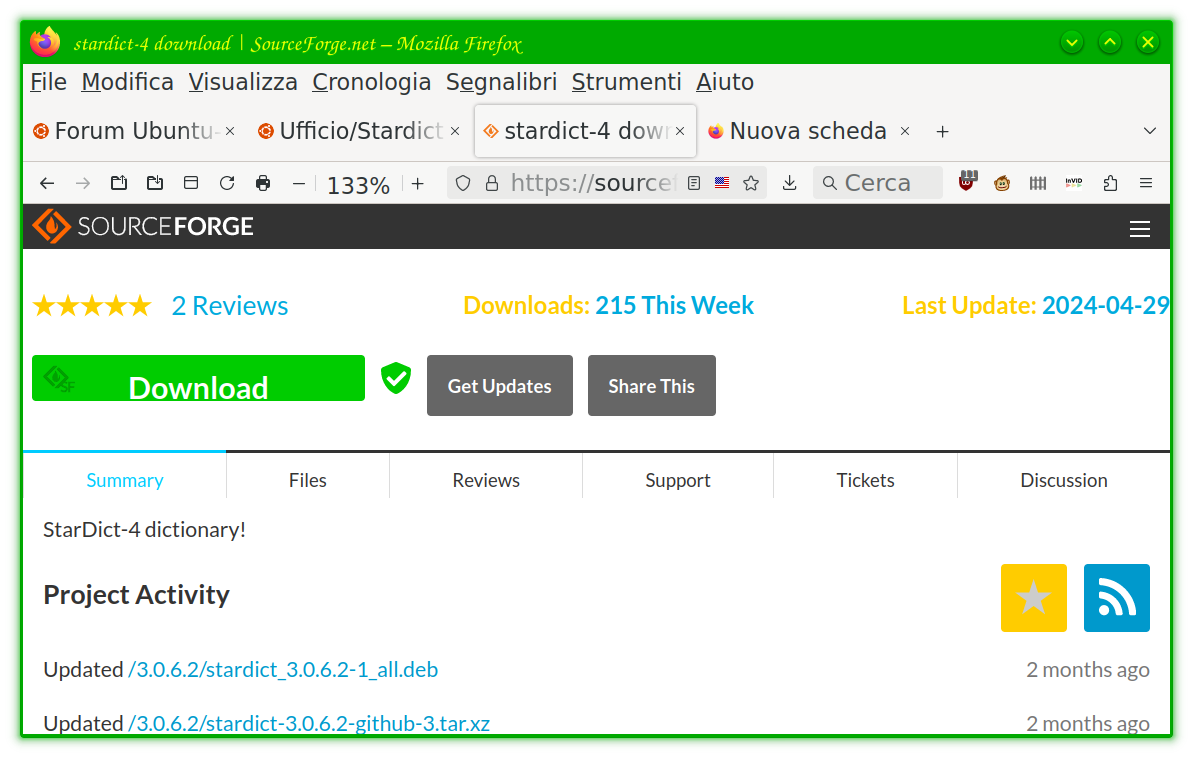Open the 2 Reviews link

(x=230, y=306)
